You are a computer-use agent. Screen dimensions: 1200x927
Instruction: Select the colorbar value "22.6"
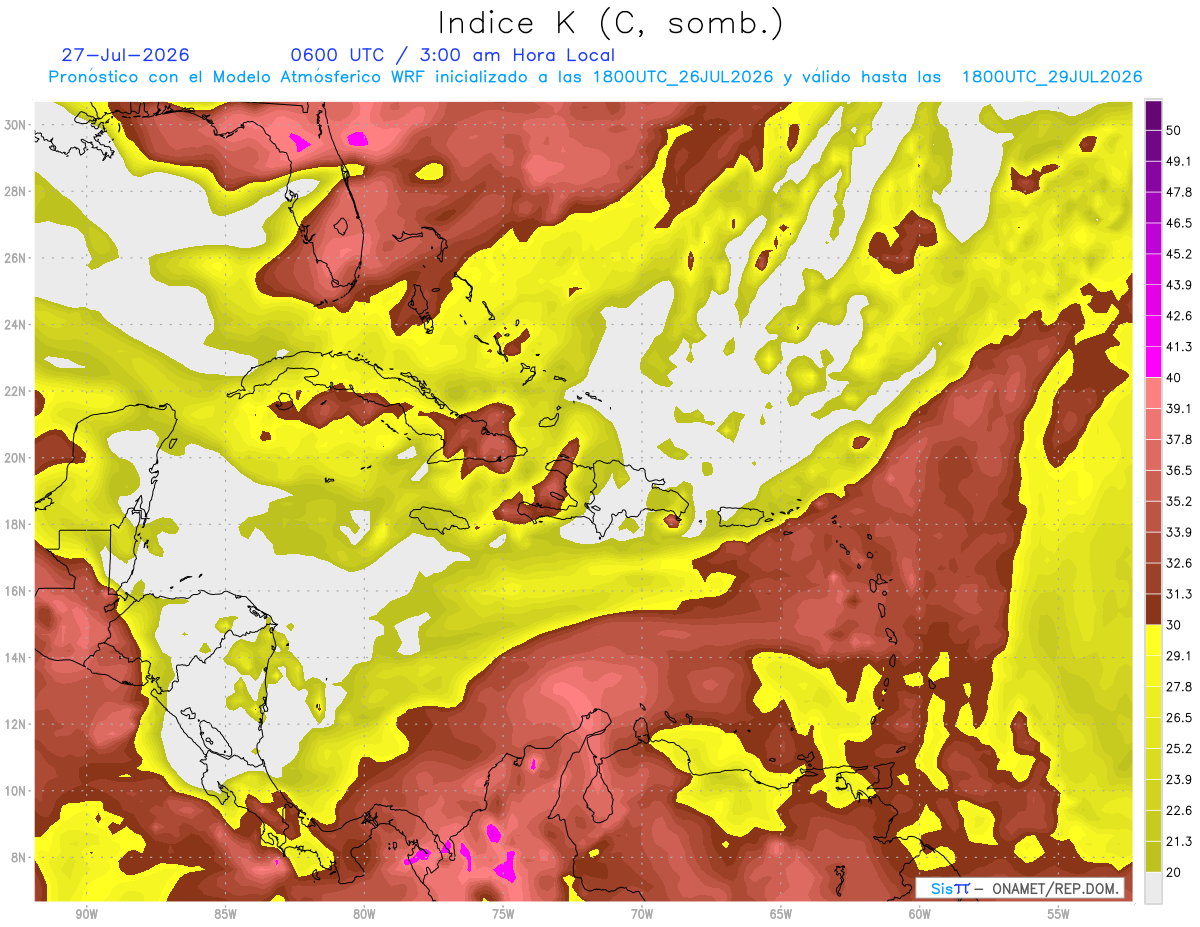[x=1179, y=810]
